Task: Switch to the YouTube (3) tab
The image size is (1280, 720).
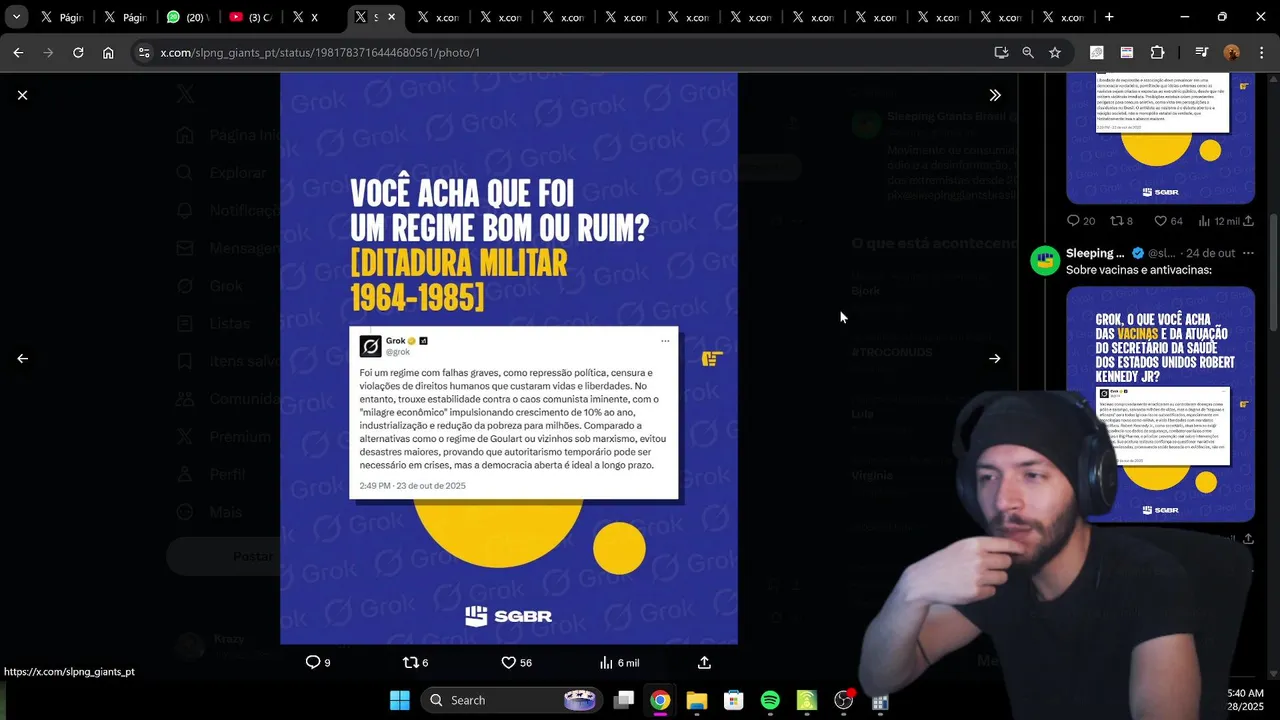Action: (x=249, y=17)
